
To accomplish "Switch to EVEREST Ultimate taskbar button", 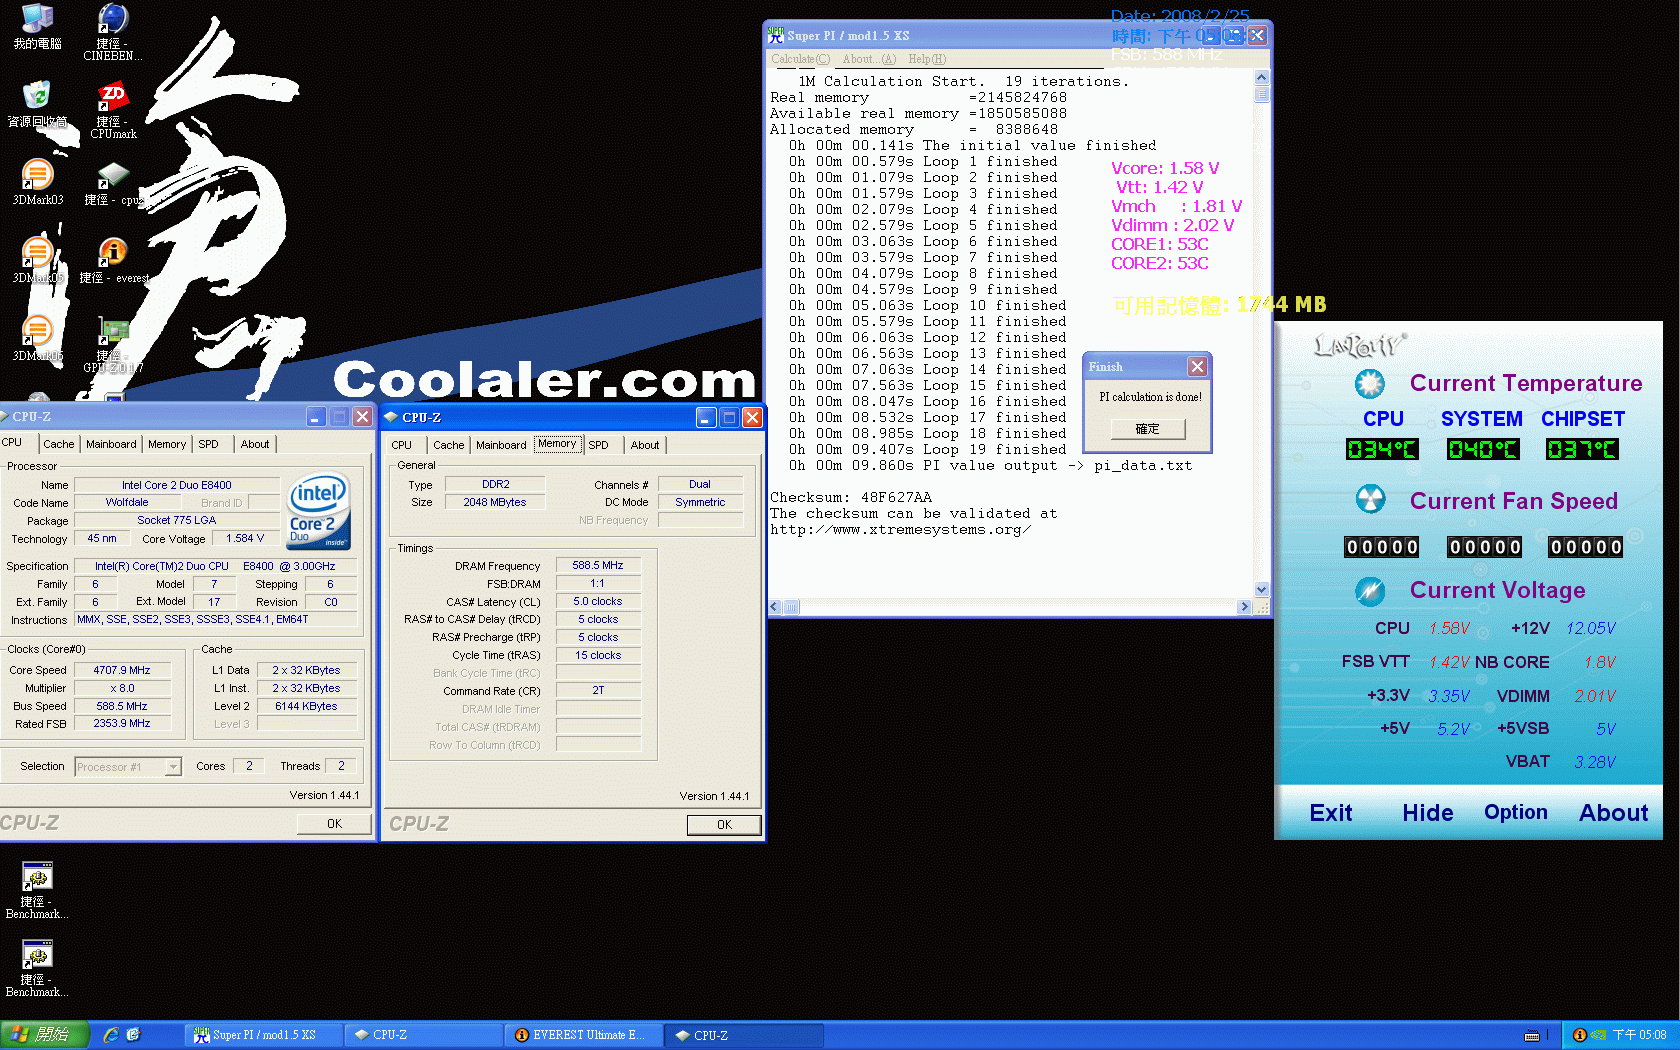I will tap(585, 1035).
